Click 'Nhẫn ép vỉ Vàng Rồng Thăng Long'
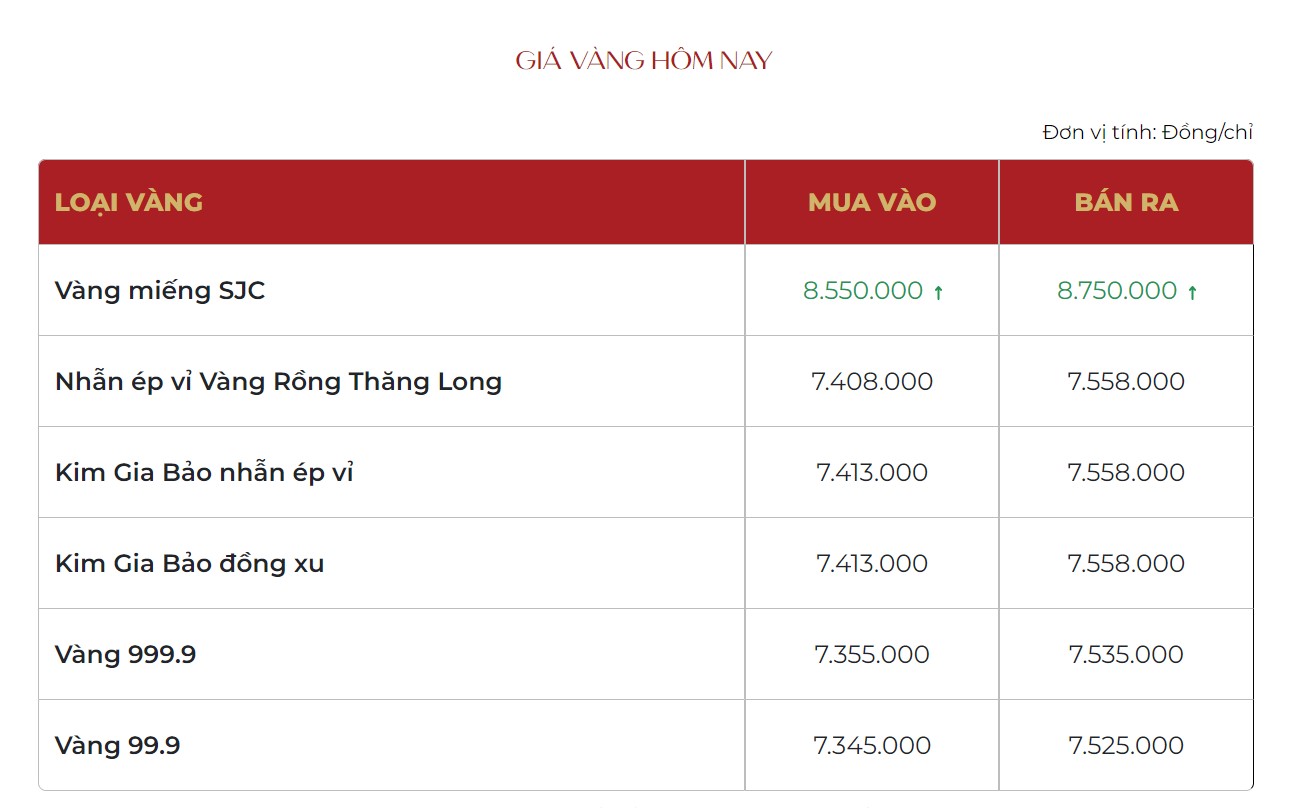The width and height of the screenshot is (1310, 808). point(278,381)
